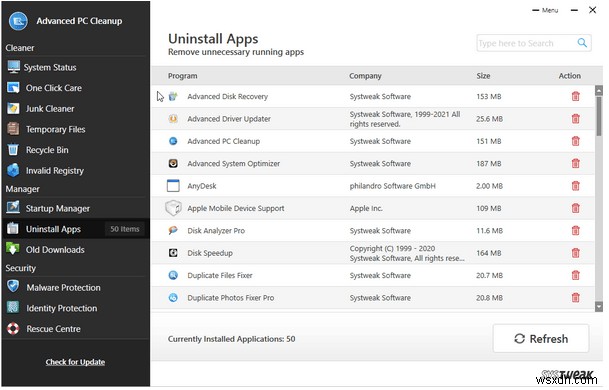
Task: Go to Malware Protection
Action: point(75,287)
